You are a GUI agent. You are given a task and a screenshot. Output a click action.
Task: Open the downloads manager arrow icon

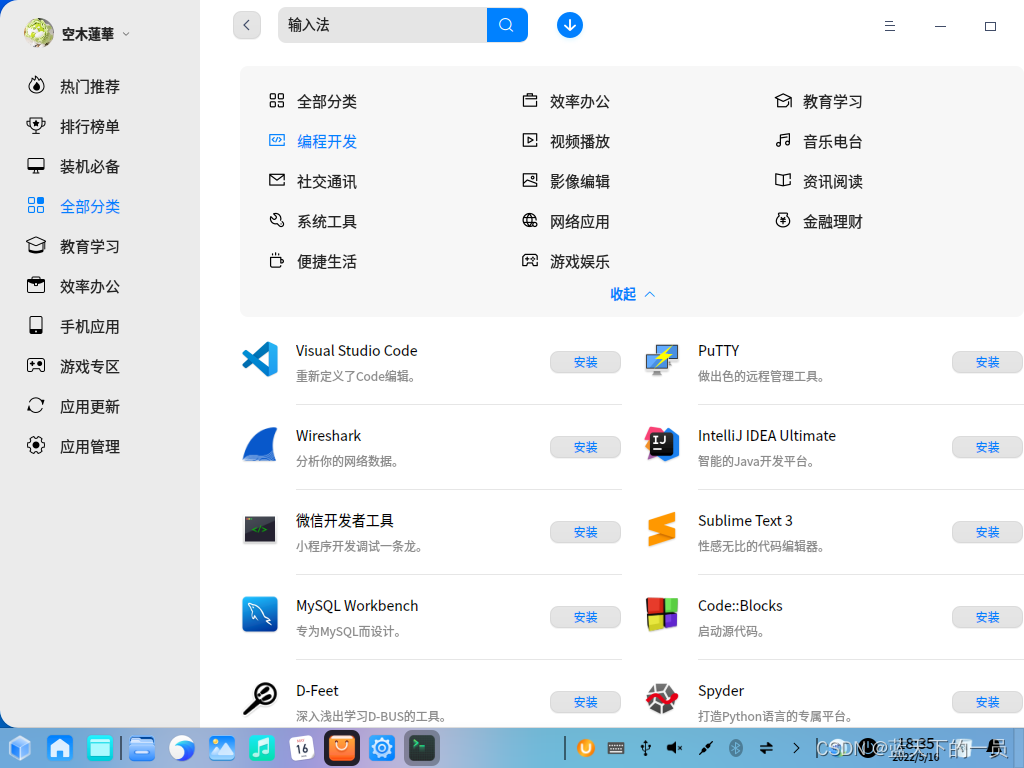pos(569,25)
